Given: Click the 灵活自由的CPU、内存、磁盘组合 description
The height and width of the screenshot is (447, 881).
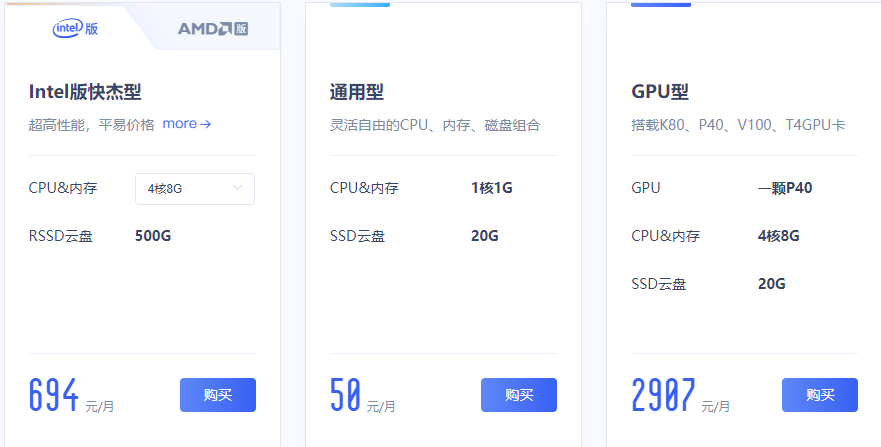Looking at the screenshot, I should (x=435, y=125).
